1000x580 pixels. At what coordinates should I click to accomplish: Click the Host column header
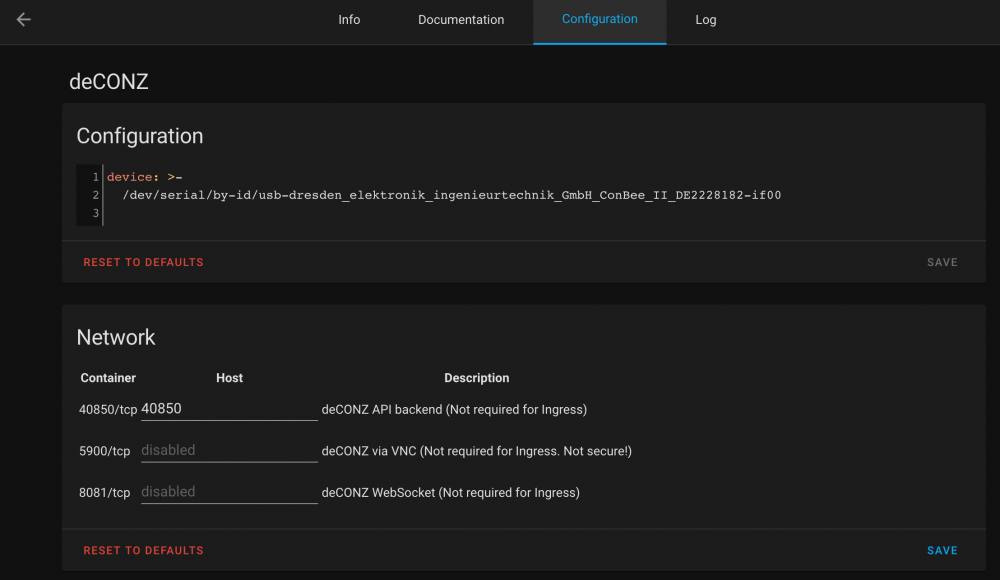pyautogui.click(x=229, y=378)
